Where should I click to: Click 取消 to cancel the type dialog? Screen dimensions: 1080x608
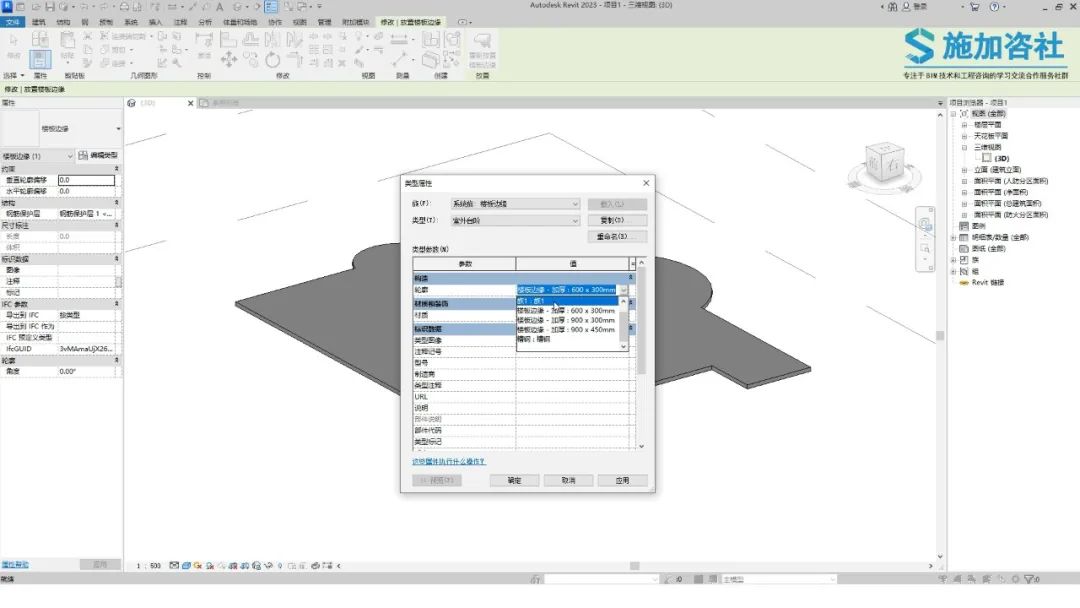[x=568, y=480]
